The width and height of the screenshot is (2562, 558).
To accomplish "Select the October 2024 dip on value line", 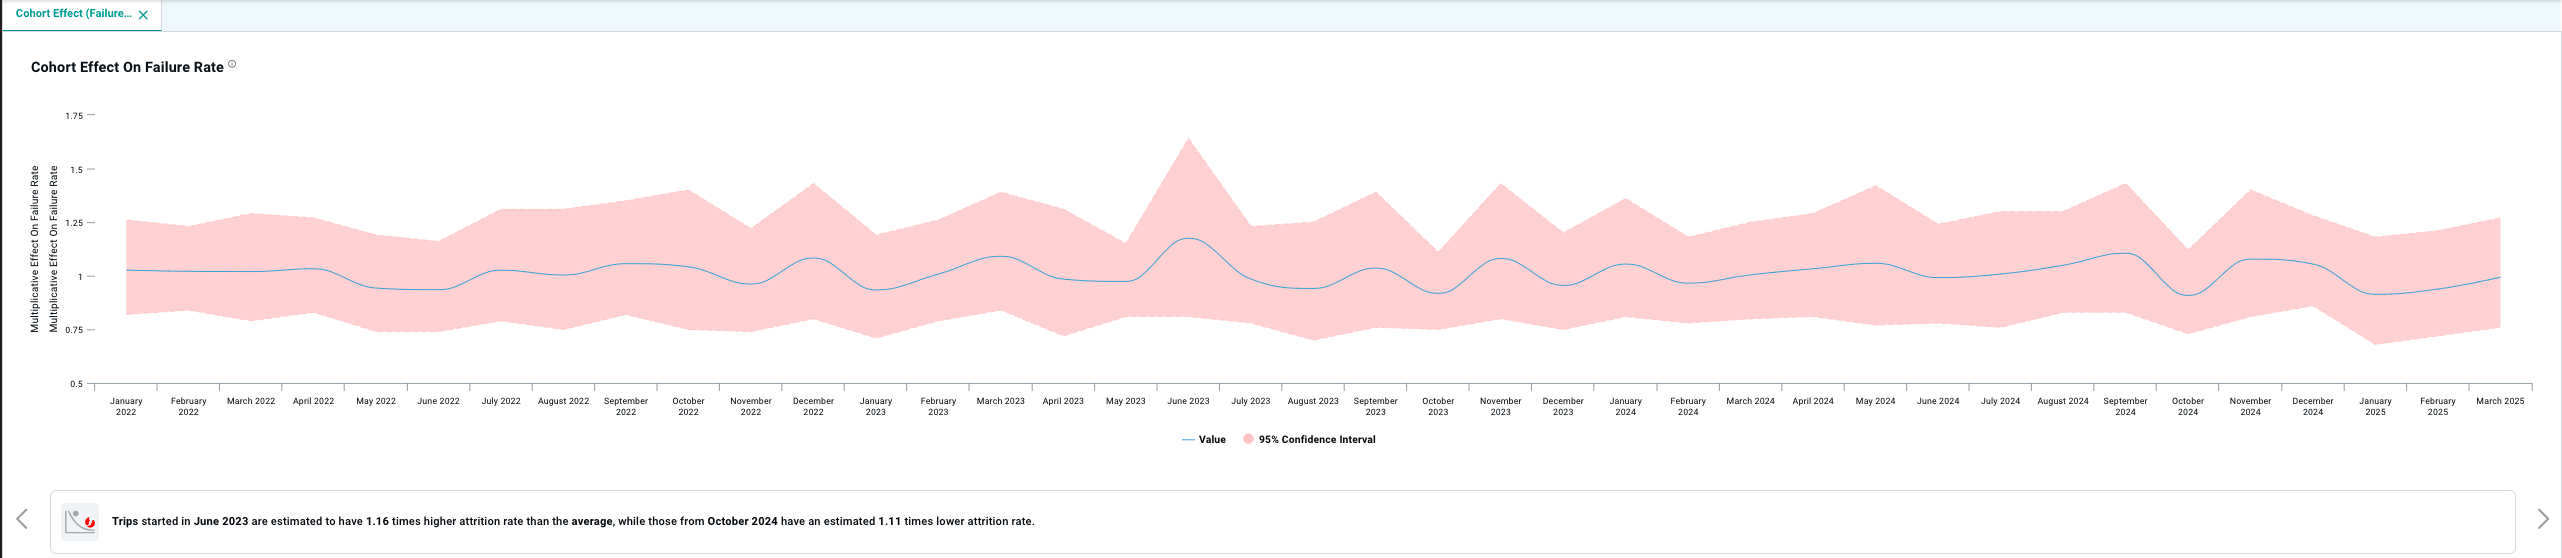I will click(x=2188, y=295).
